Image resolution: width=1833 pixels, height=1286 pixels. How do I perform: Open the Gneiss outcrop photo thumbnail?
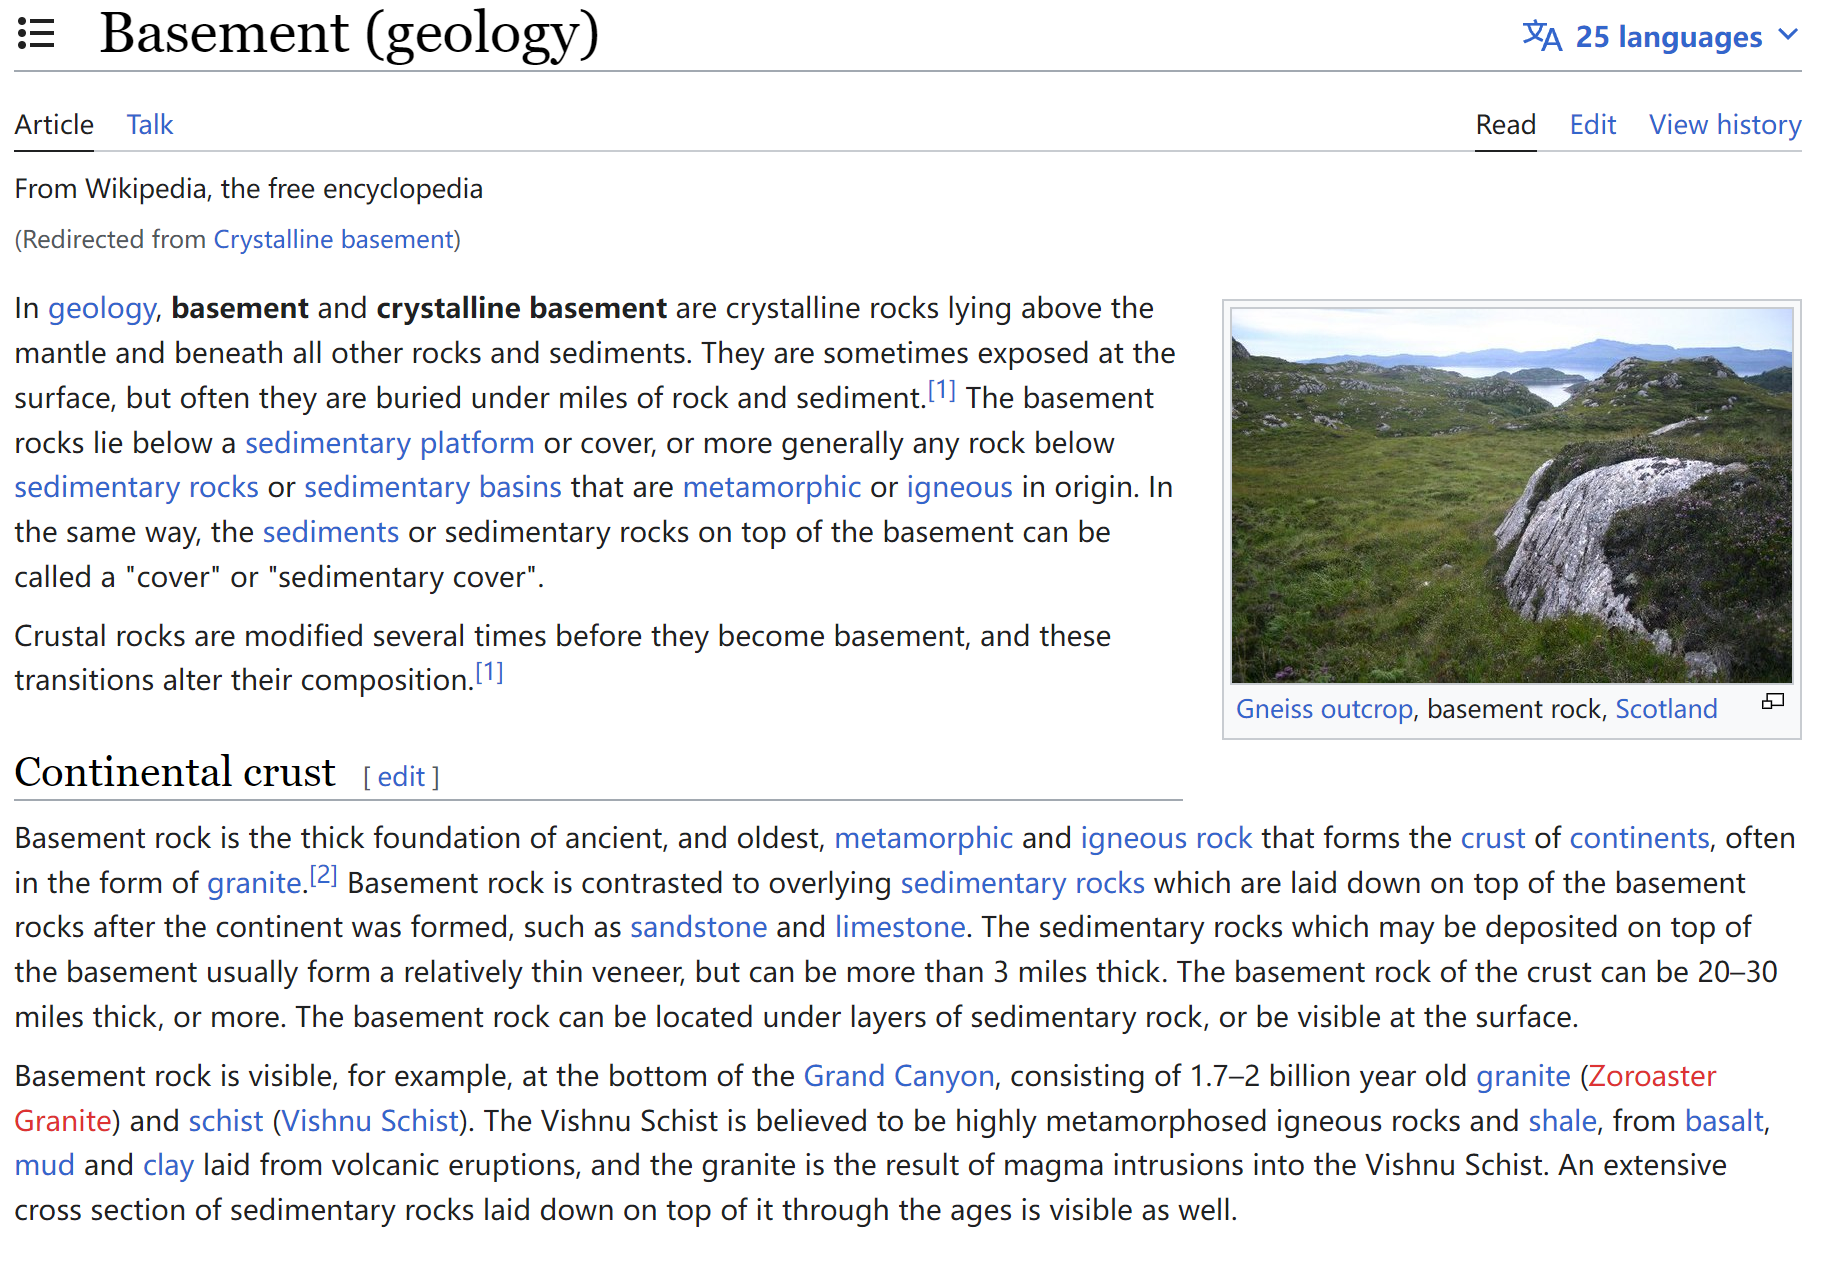point(1511,495)
